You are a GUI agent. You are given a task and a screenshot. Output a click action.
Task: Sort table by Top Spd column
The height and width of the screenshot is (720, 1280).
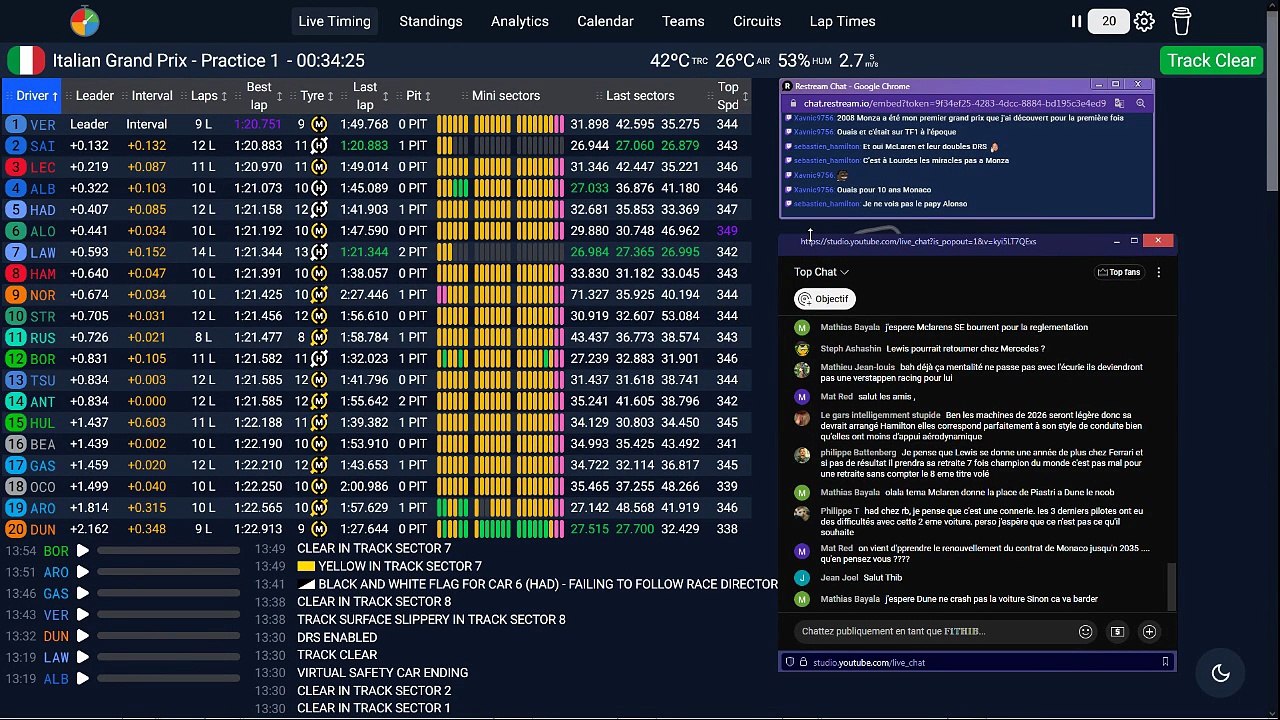732,96
